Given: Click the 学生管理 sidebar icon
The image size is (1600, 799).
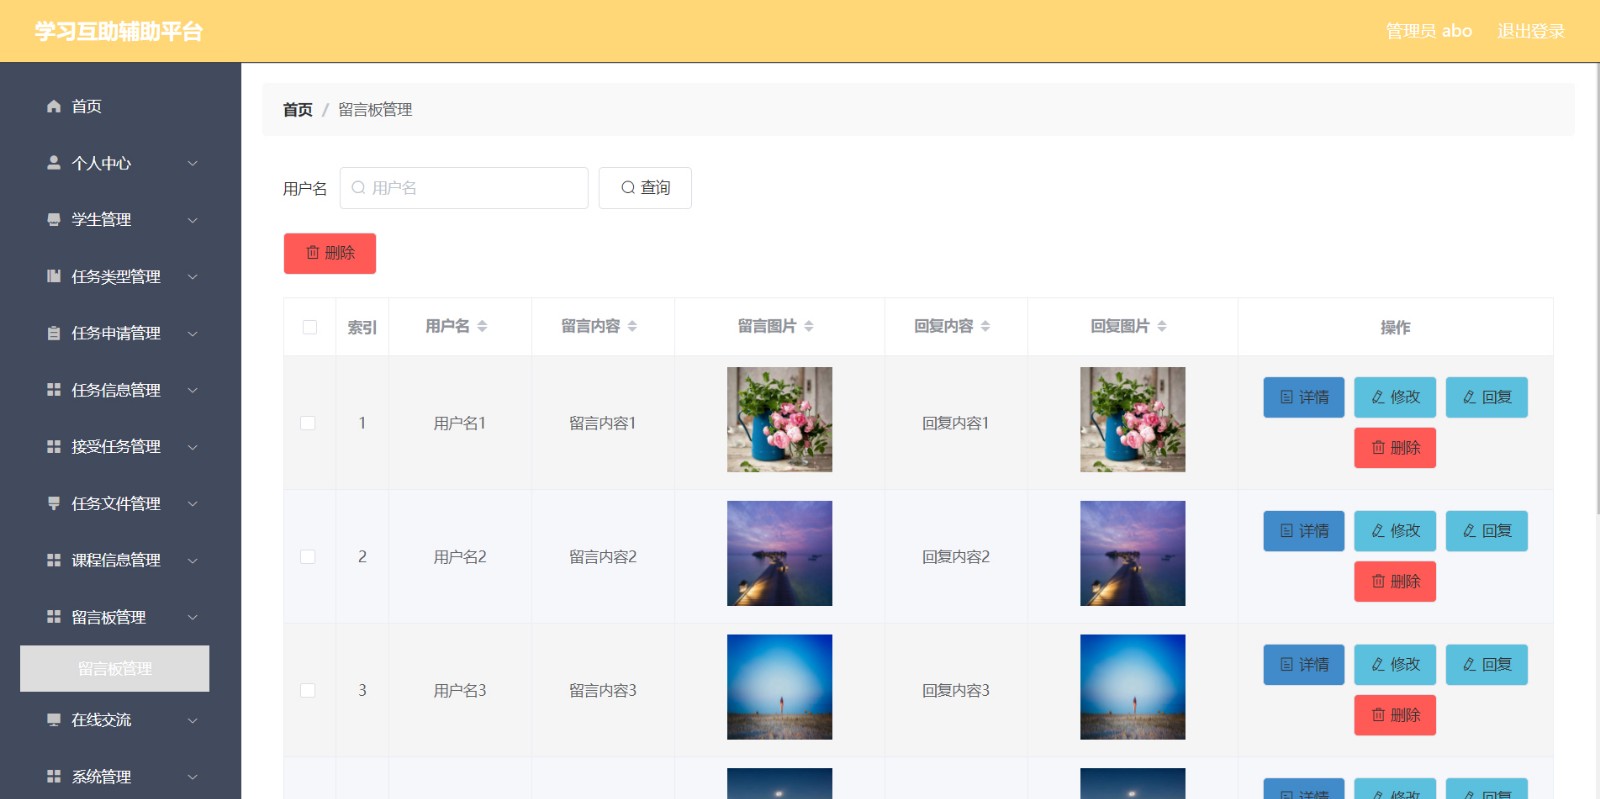Looking at the screenshot, I should click(x=54, y=219).
